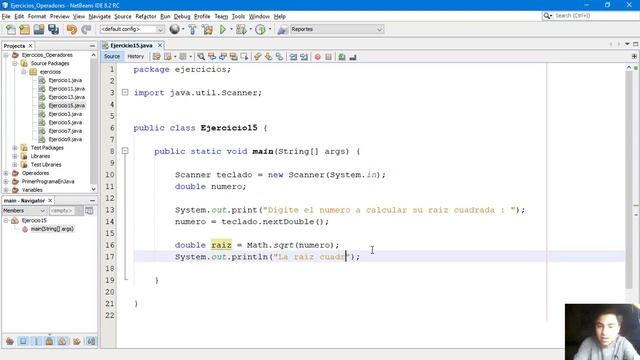The image size is (640, 360).
Task: Close the Ejercicio15.java tab
Action: coord(160,45)
